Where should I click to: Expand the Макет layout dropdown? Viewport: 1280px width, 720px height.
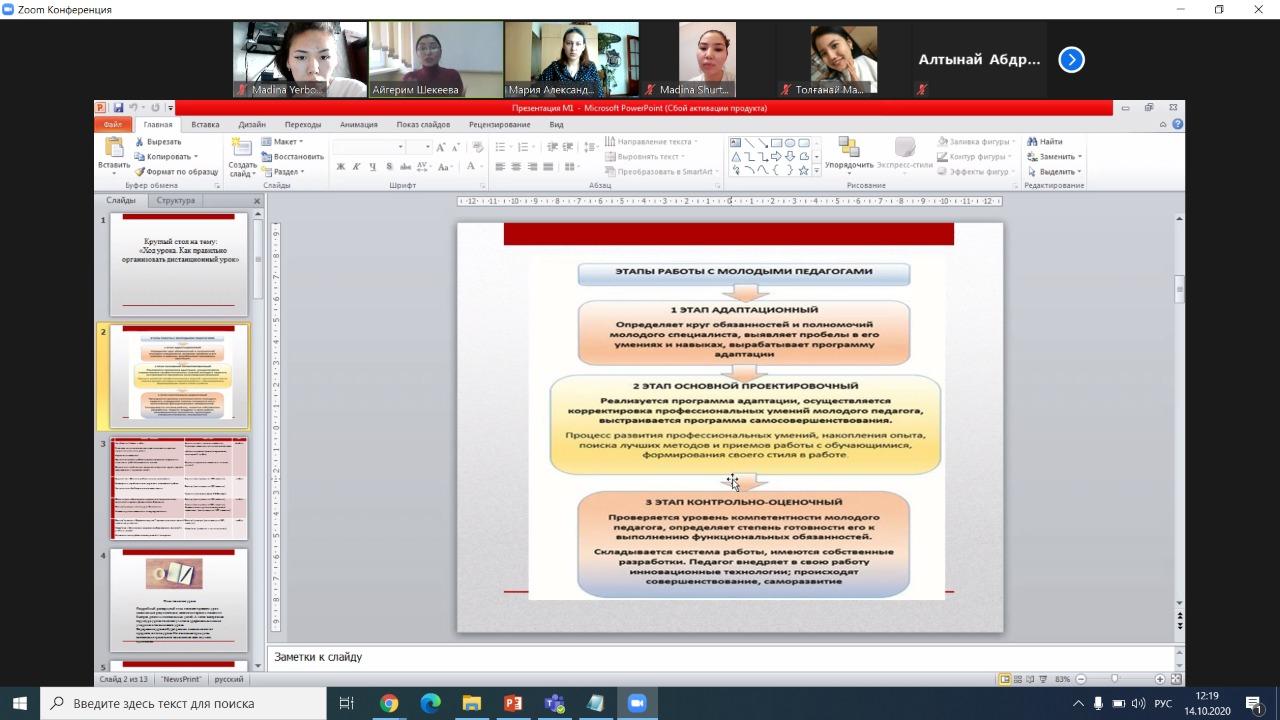[287, 142]
